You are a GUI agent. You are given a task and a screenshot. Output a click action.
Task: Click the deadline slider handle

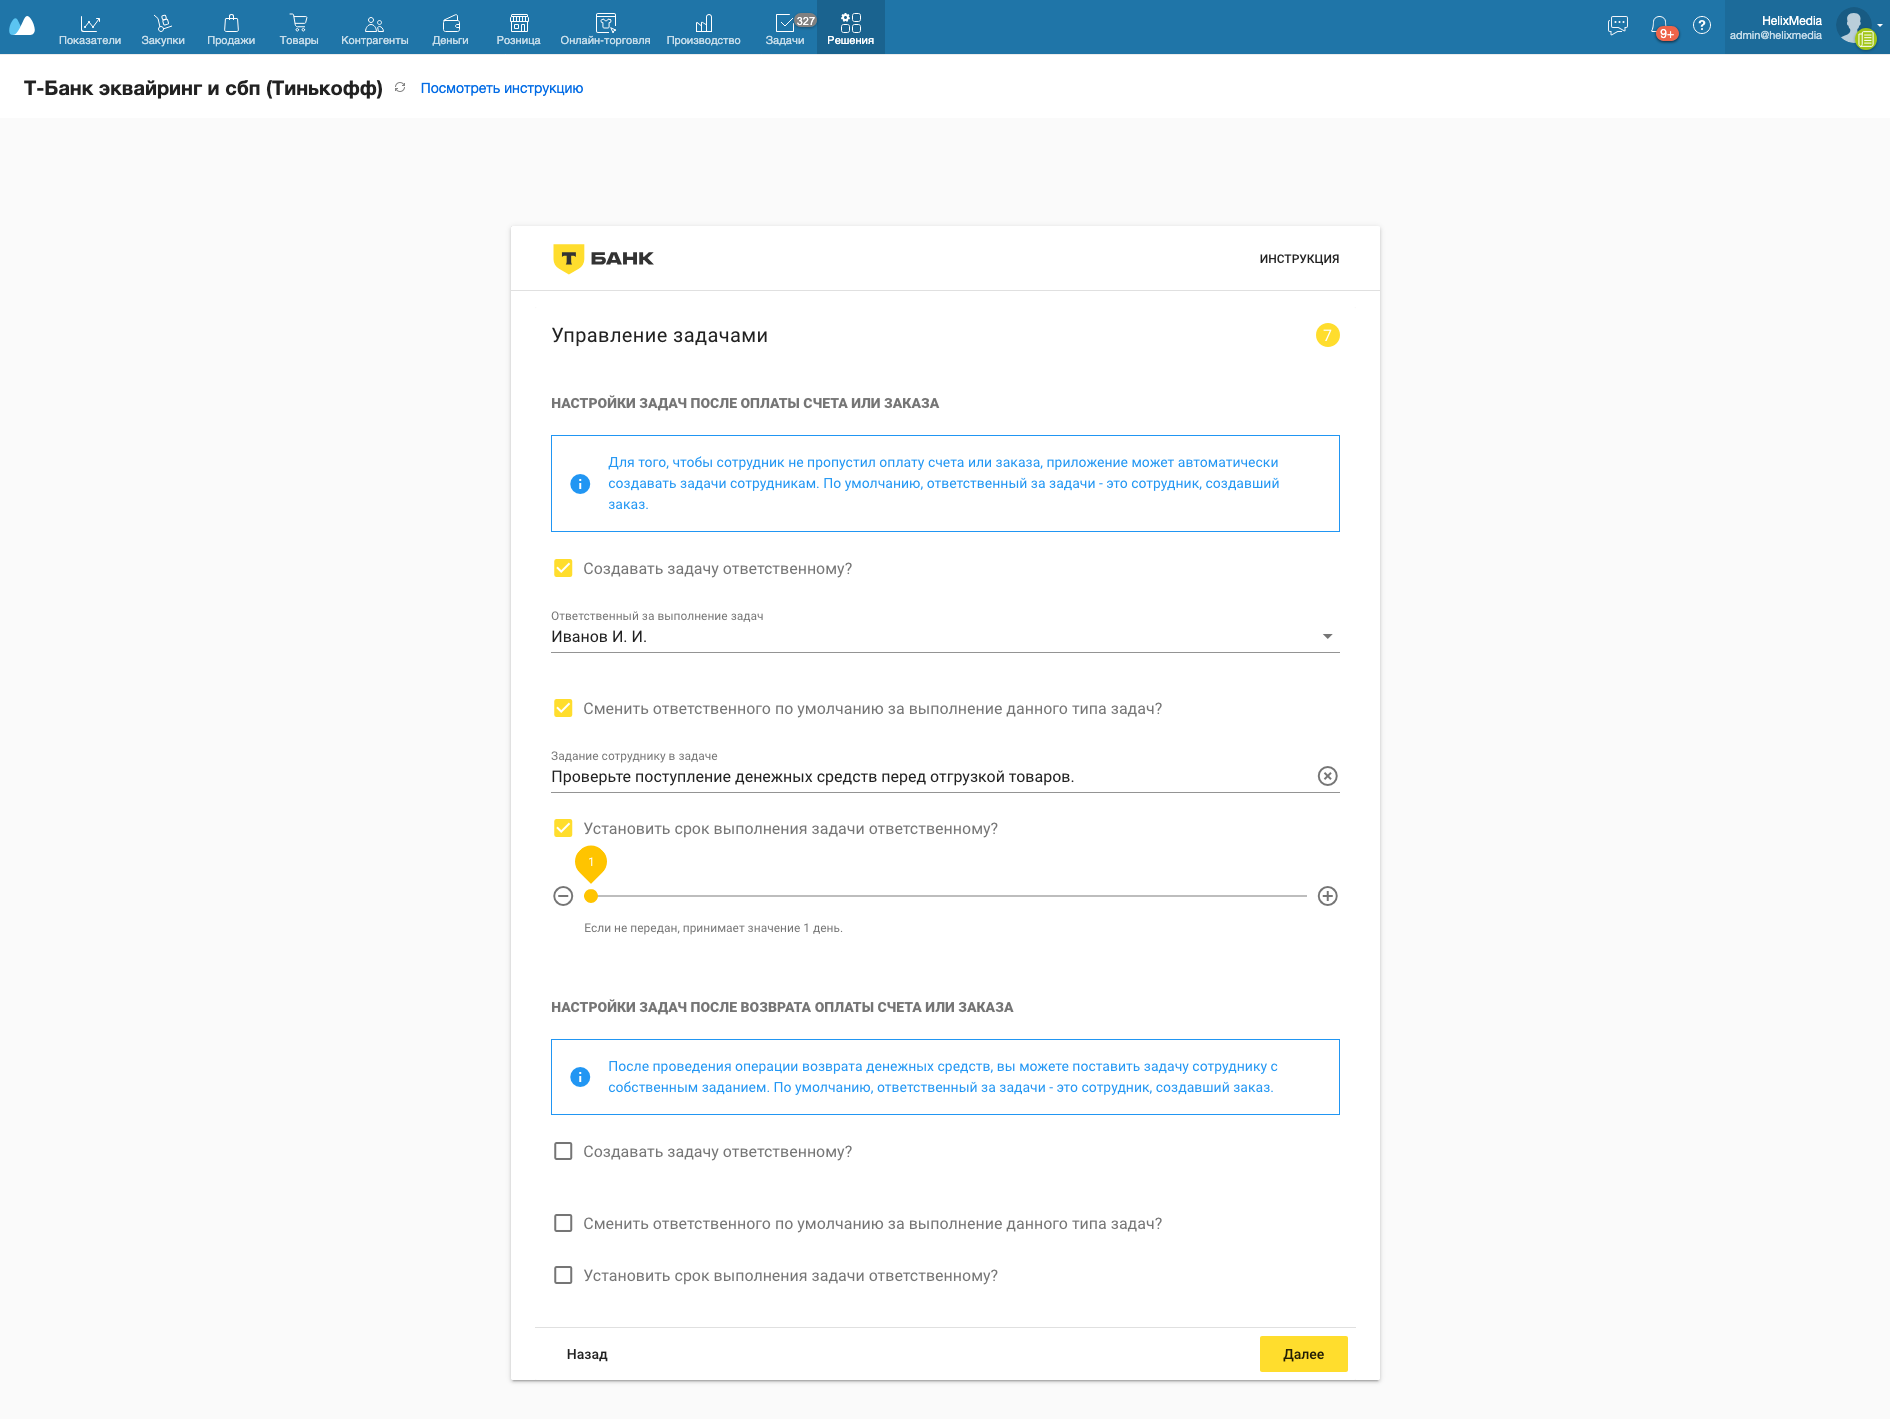point(591,896)
